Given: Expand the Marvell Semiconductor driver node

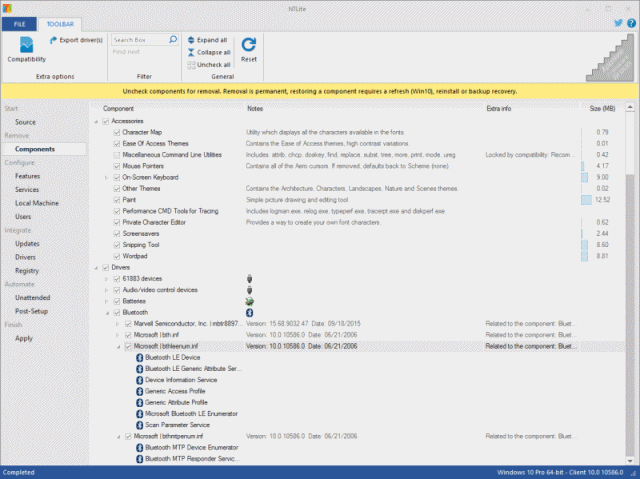Looking at the screenshot, I should [118, 324].
